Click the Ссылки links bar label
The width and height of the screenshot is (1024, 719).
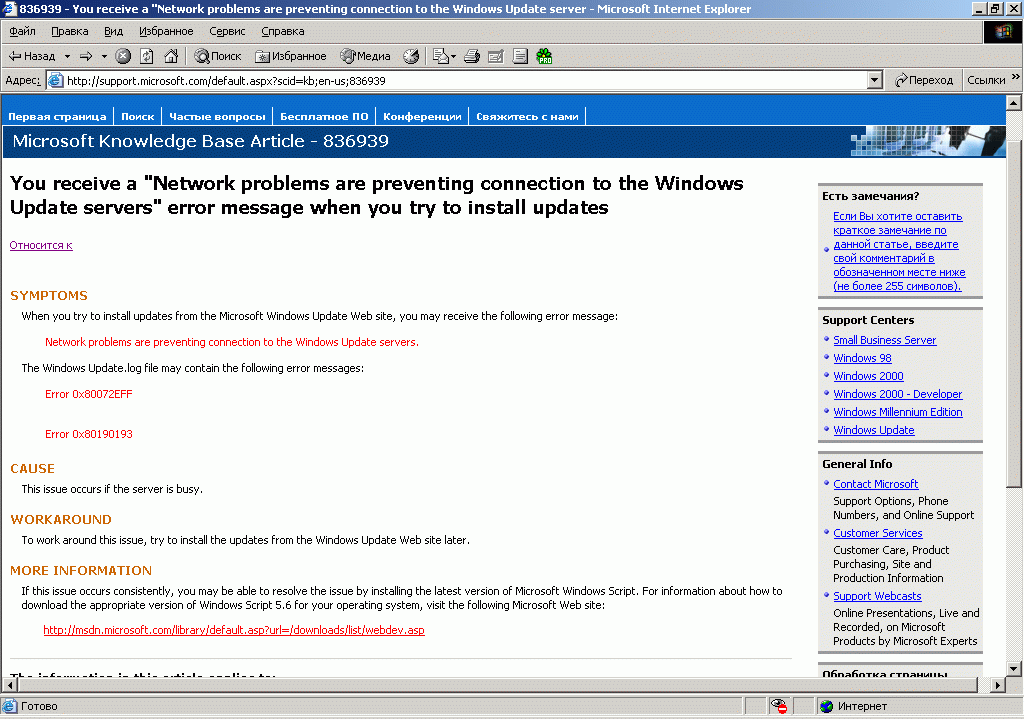(x=986, y=80)
